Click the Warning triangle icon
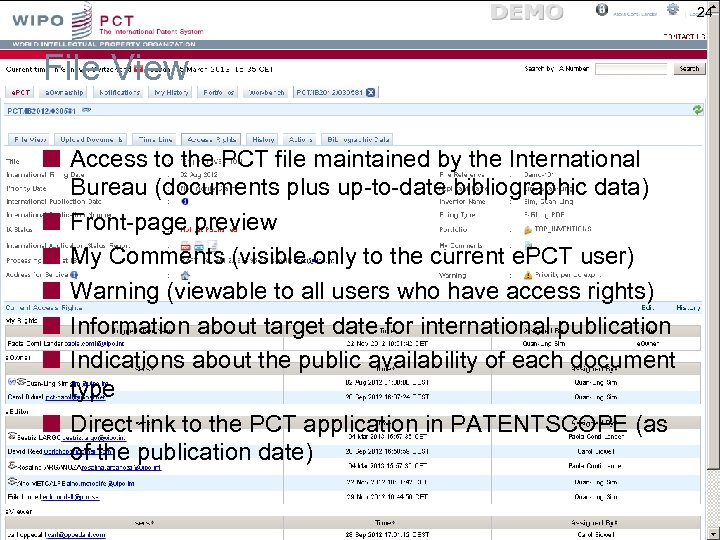Image resolution: width=720 pixels, height=540 pixels. (528, 275)
